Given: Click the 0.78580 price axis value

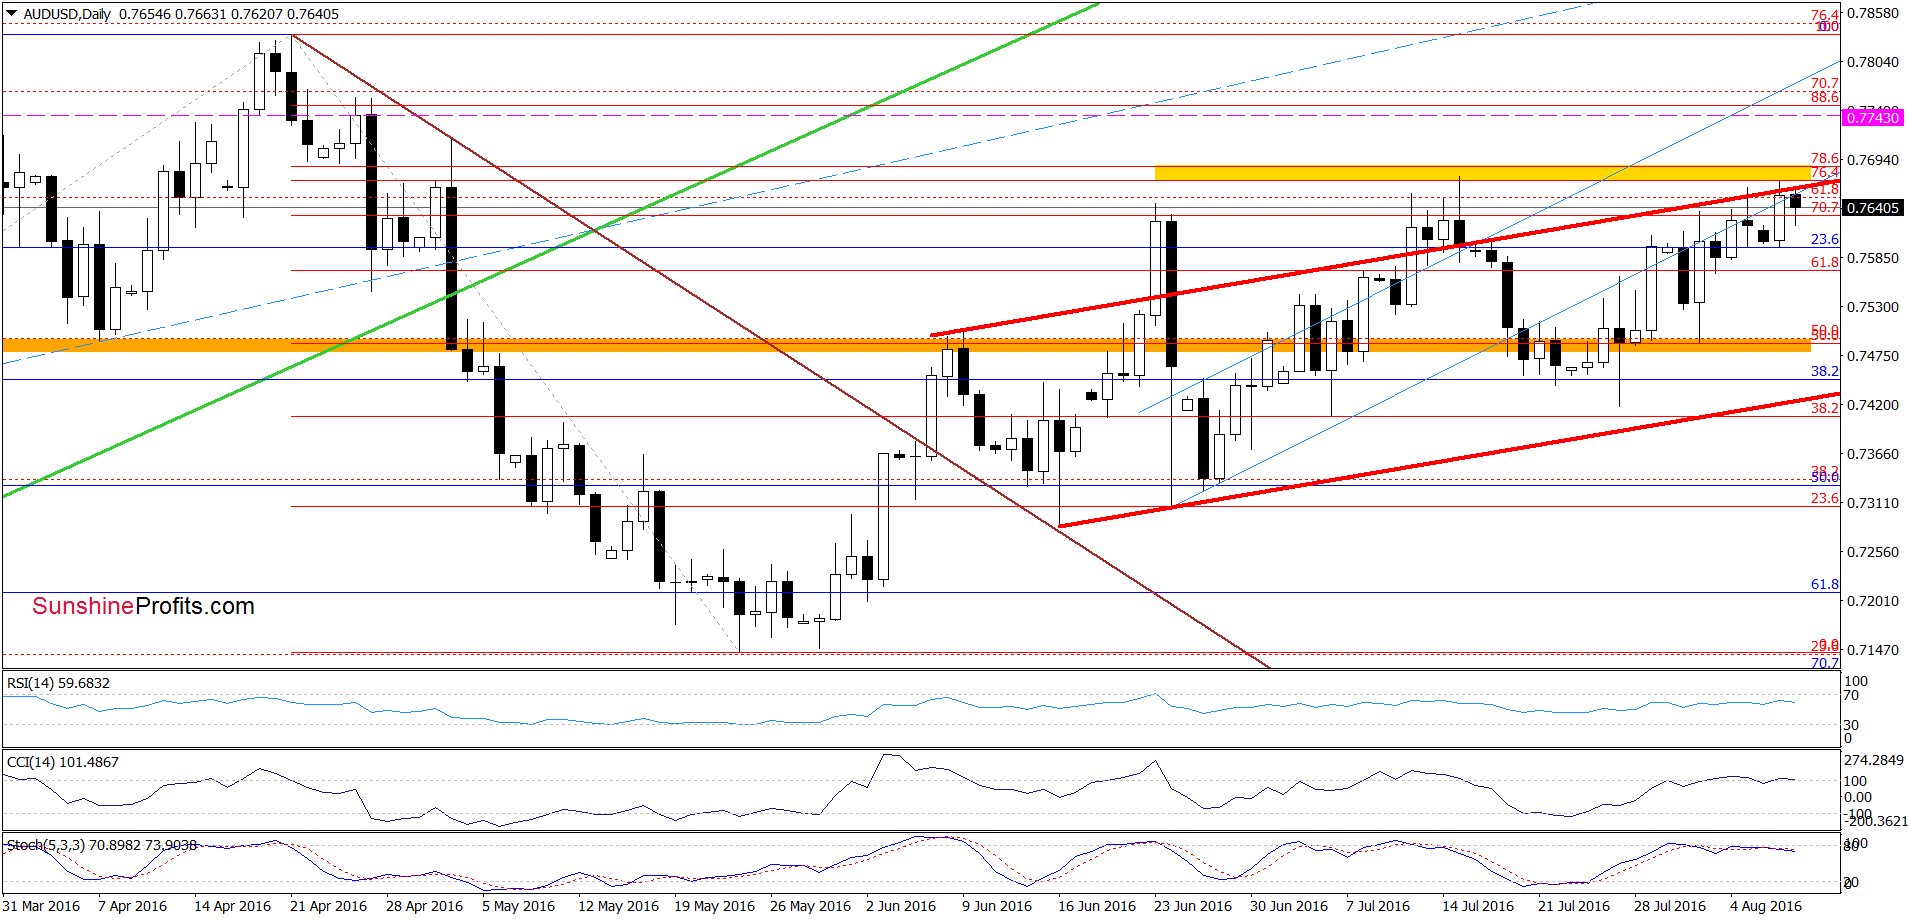Looking at the screenshot, I should (x=1872, y=13).
